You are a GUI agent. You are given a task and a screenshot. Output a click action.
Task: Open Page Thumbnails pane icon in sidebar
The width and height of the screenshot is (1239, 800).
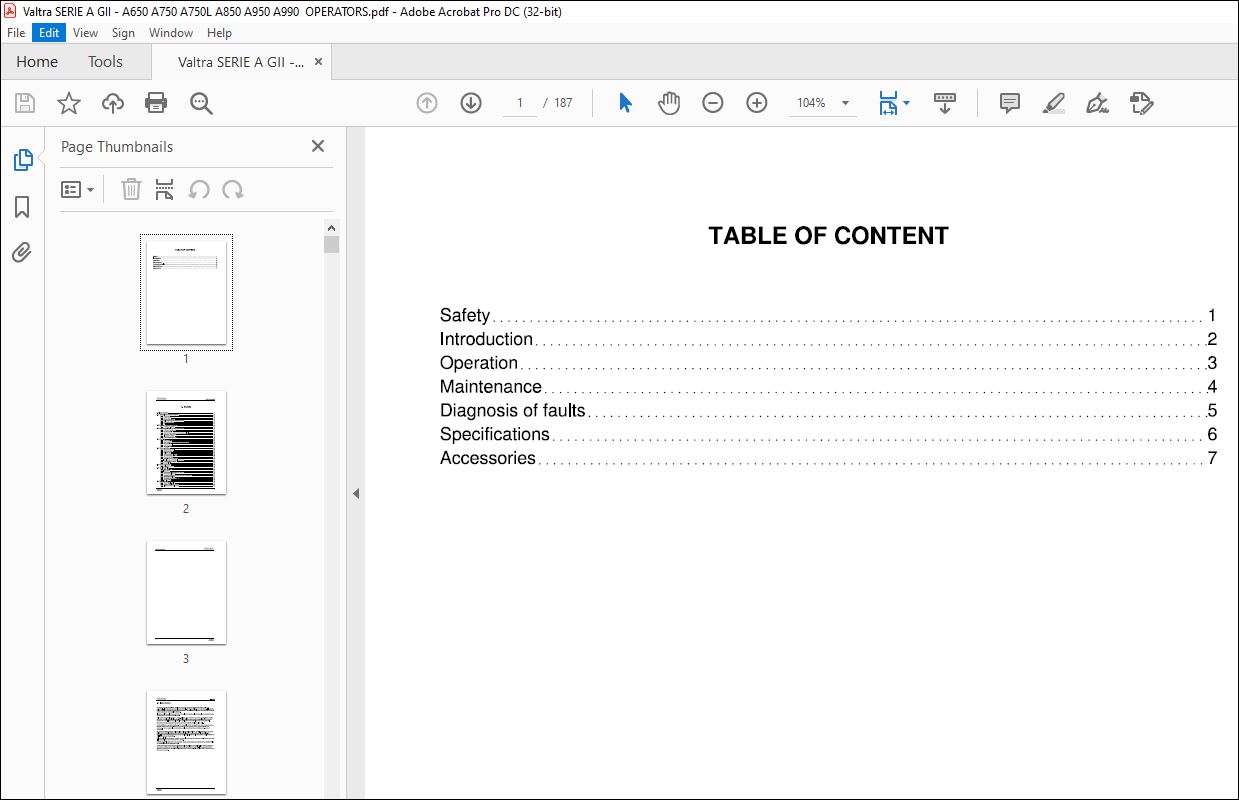coord(22,160)
